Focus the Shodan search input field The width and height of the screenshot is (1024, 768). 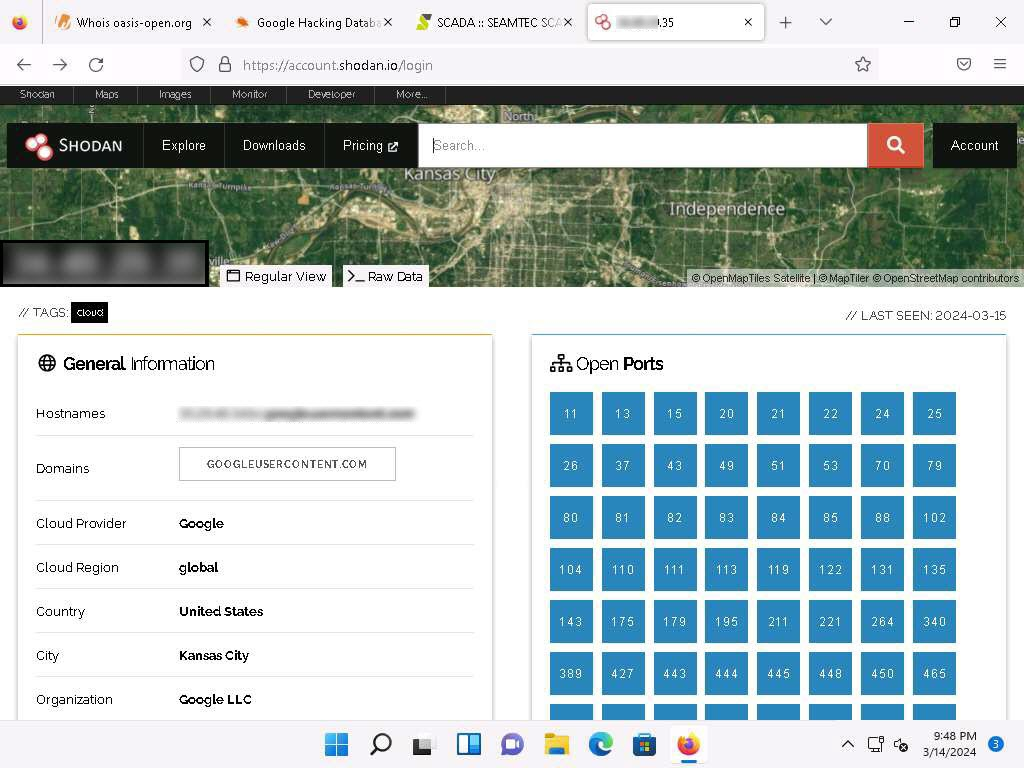pyautogui.click(x=643, y=146)
